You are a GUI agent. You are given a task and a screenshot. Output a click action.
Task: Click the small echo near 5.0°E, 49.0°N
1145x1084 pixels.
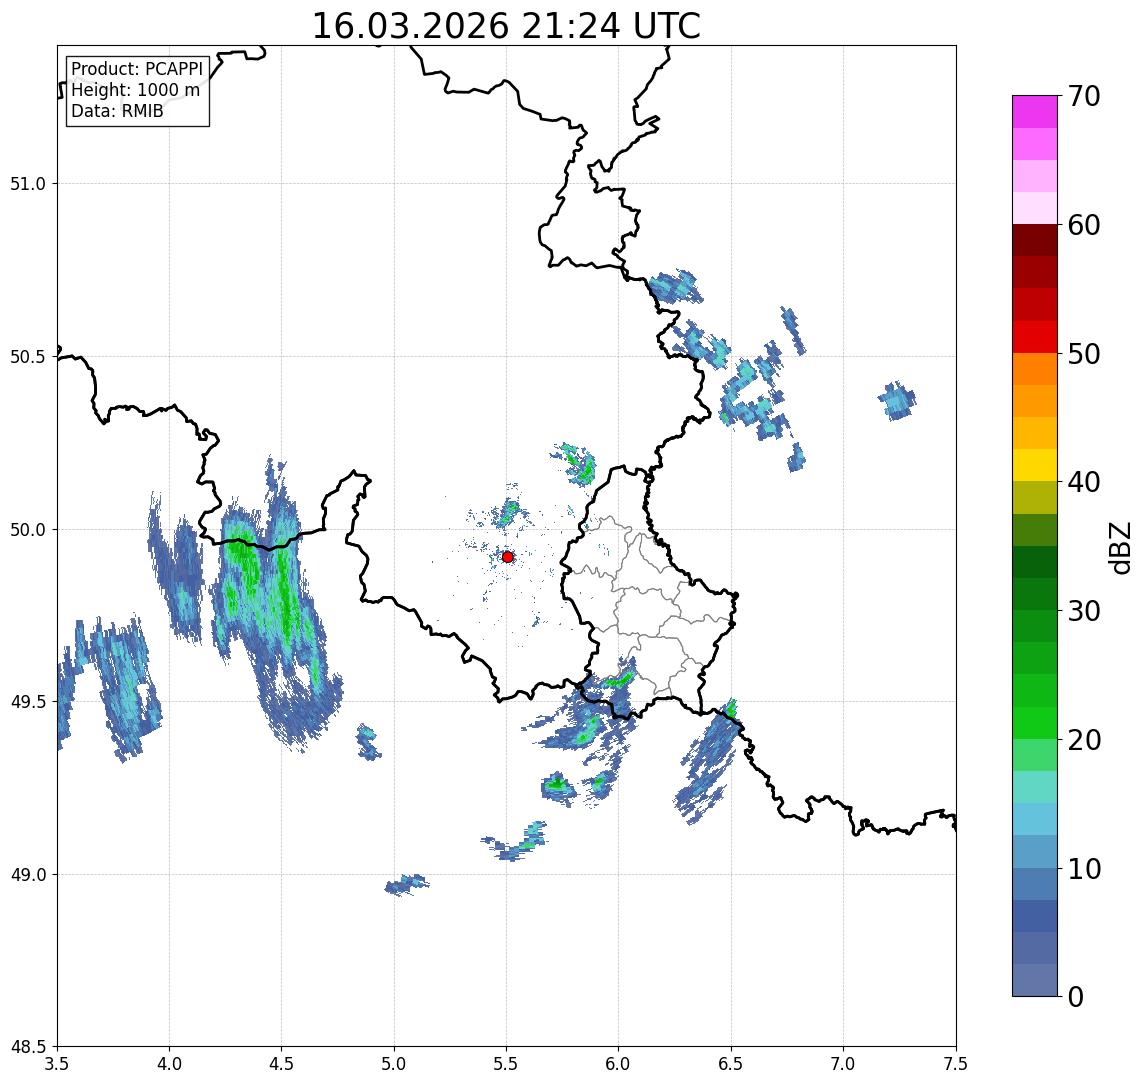[407, 885]
